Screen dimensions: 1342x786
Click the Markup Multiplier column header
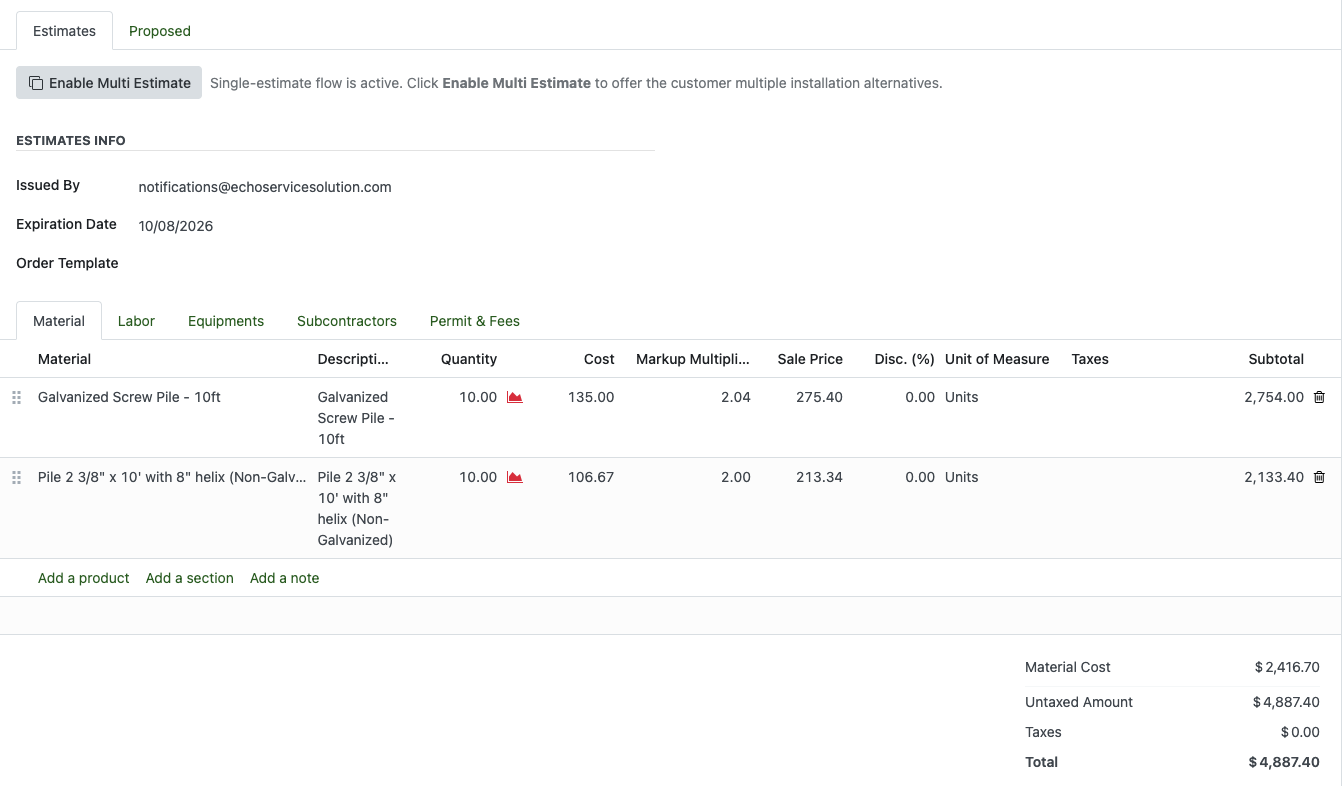693,359
